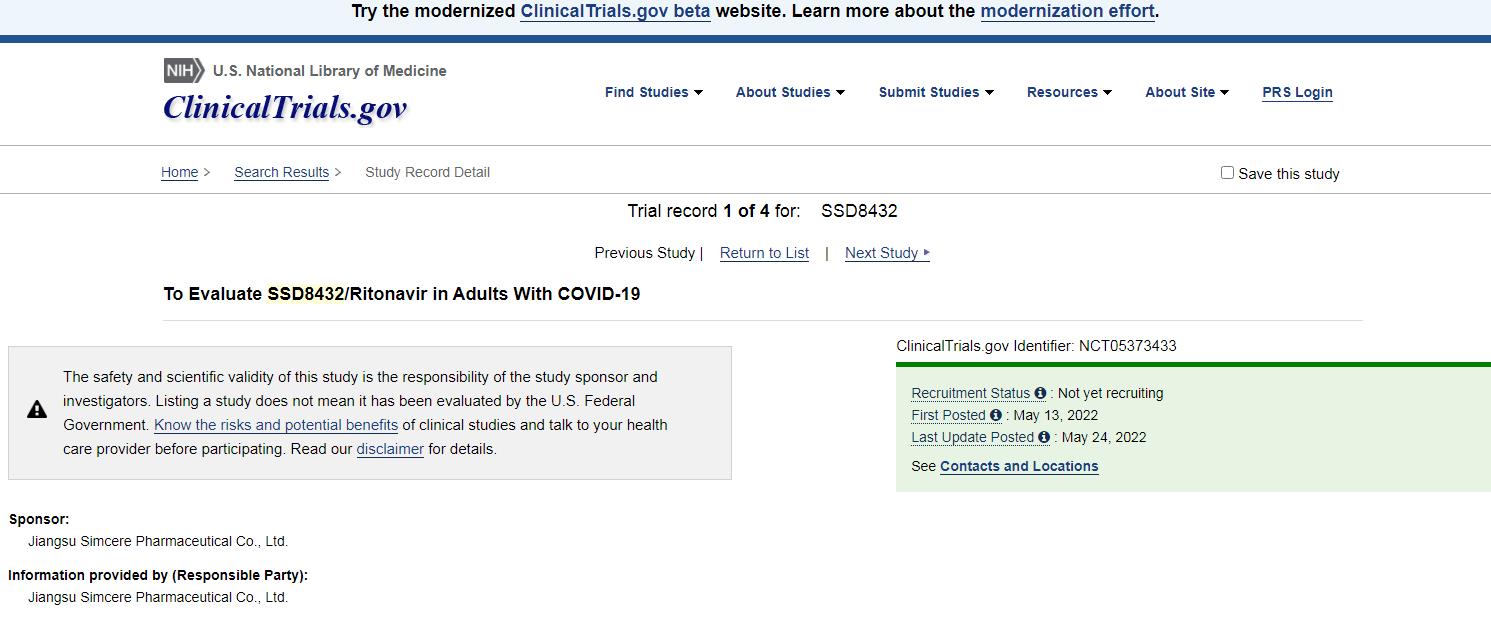Open the Contacts and Locations link

(1019, 466)
